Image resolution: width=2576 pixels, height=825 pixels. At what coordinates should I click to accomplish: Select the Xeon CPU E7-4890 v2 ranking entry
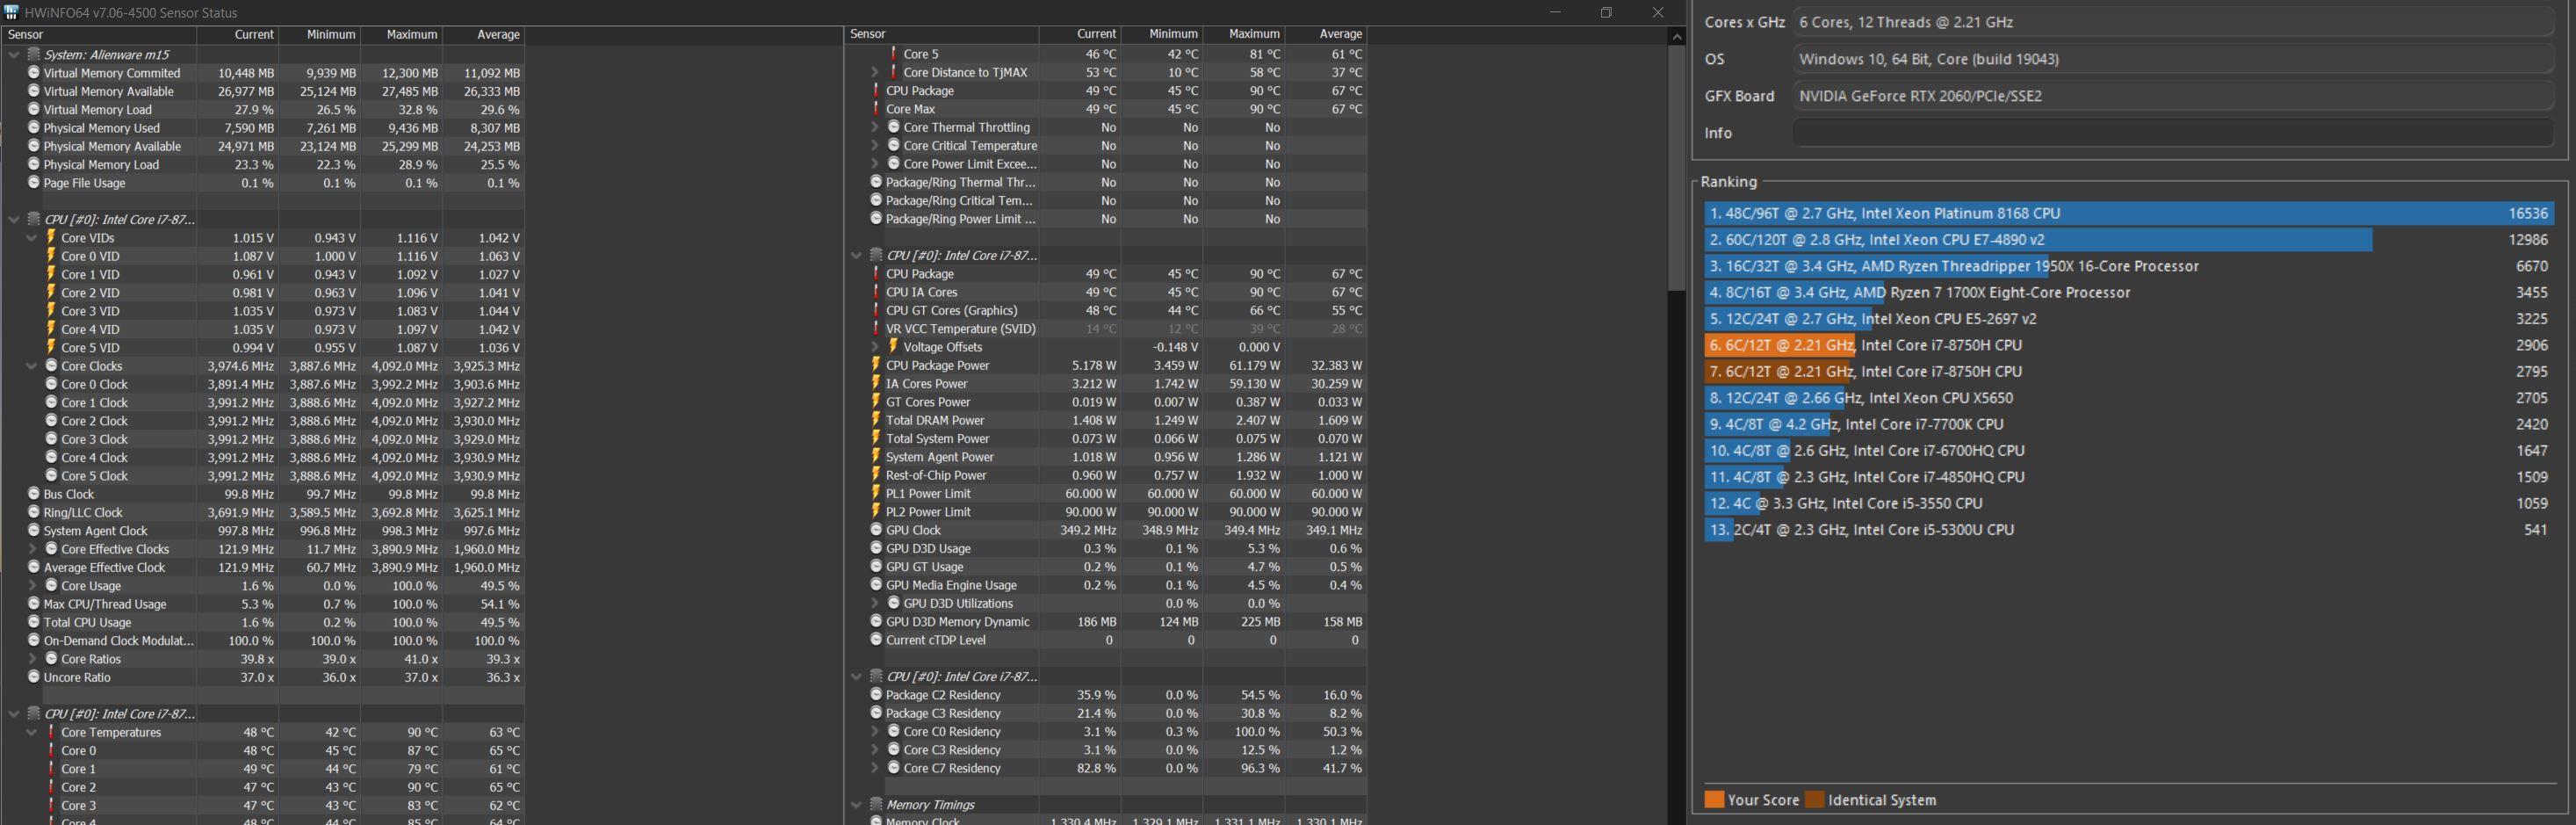coord(2129,239)
